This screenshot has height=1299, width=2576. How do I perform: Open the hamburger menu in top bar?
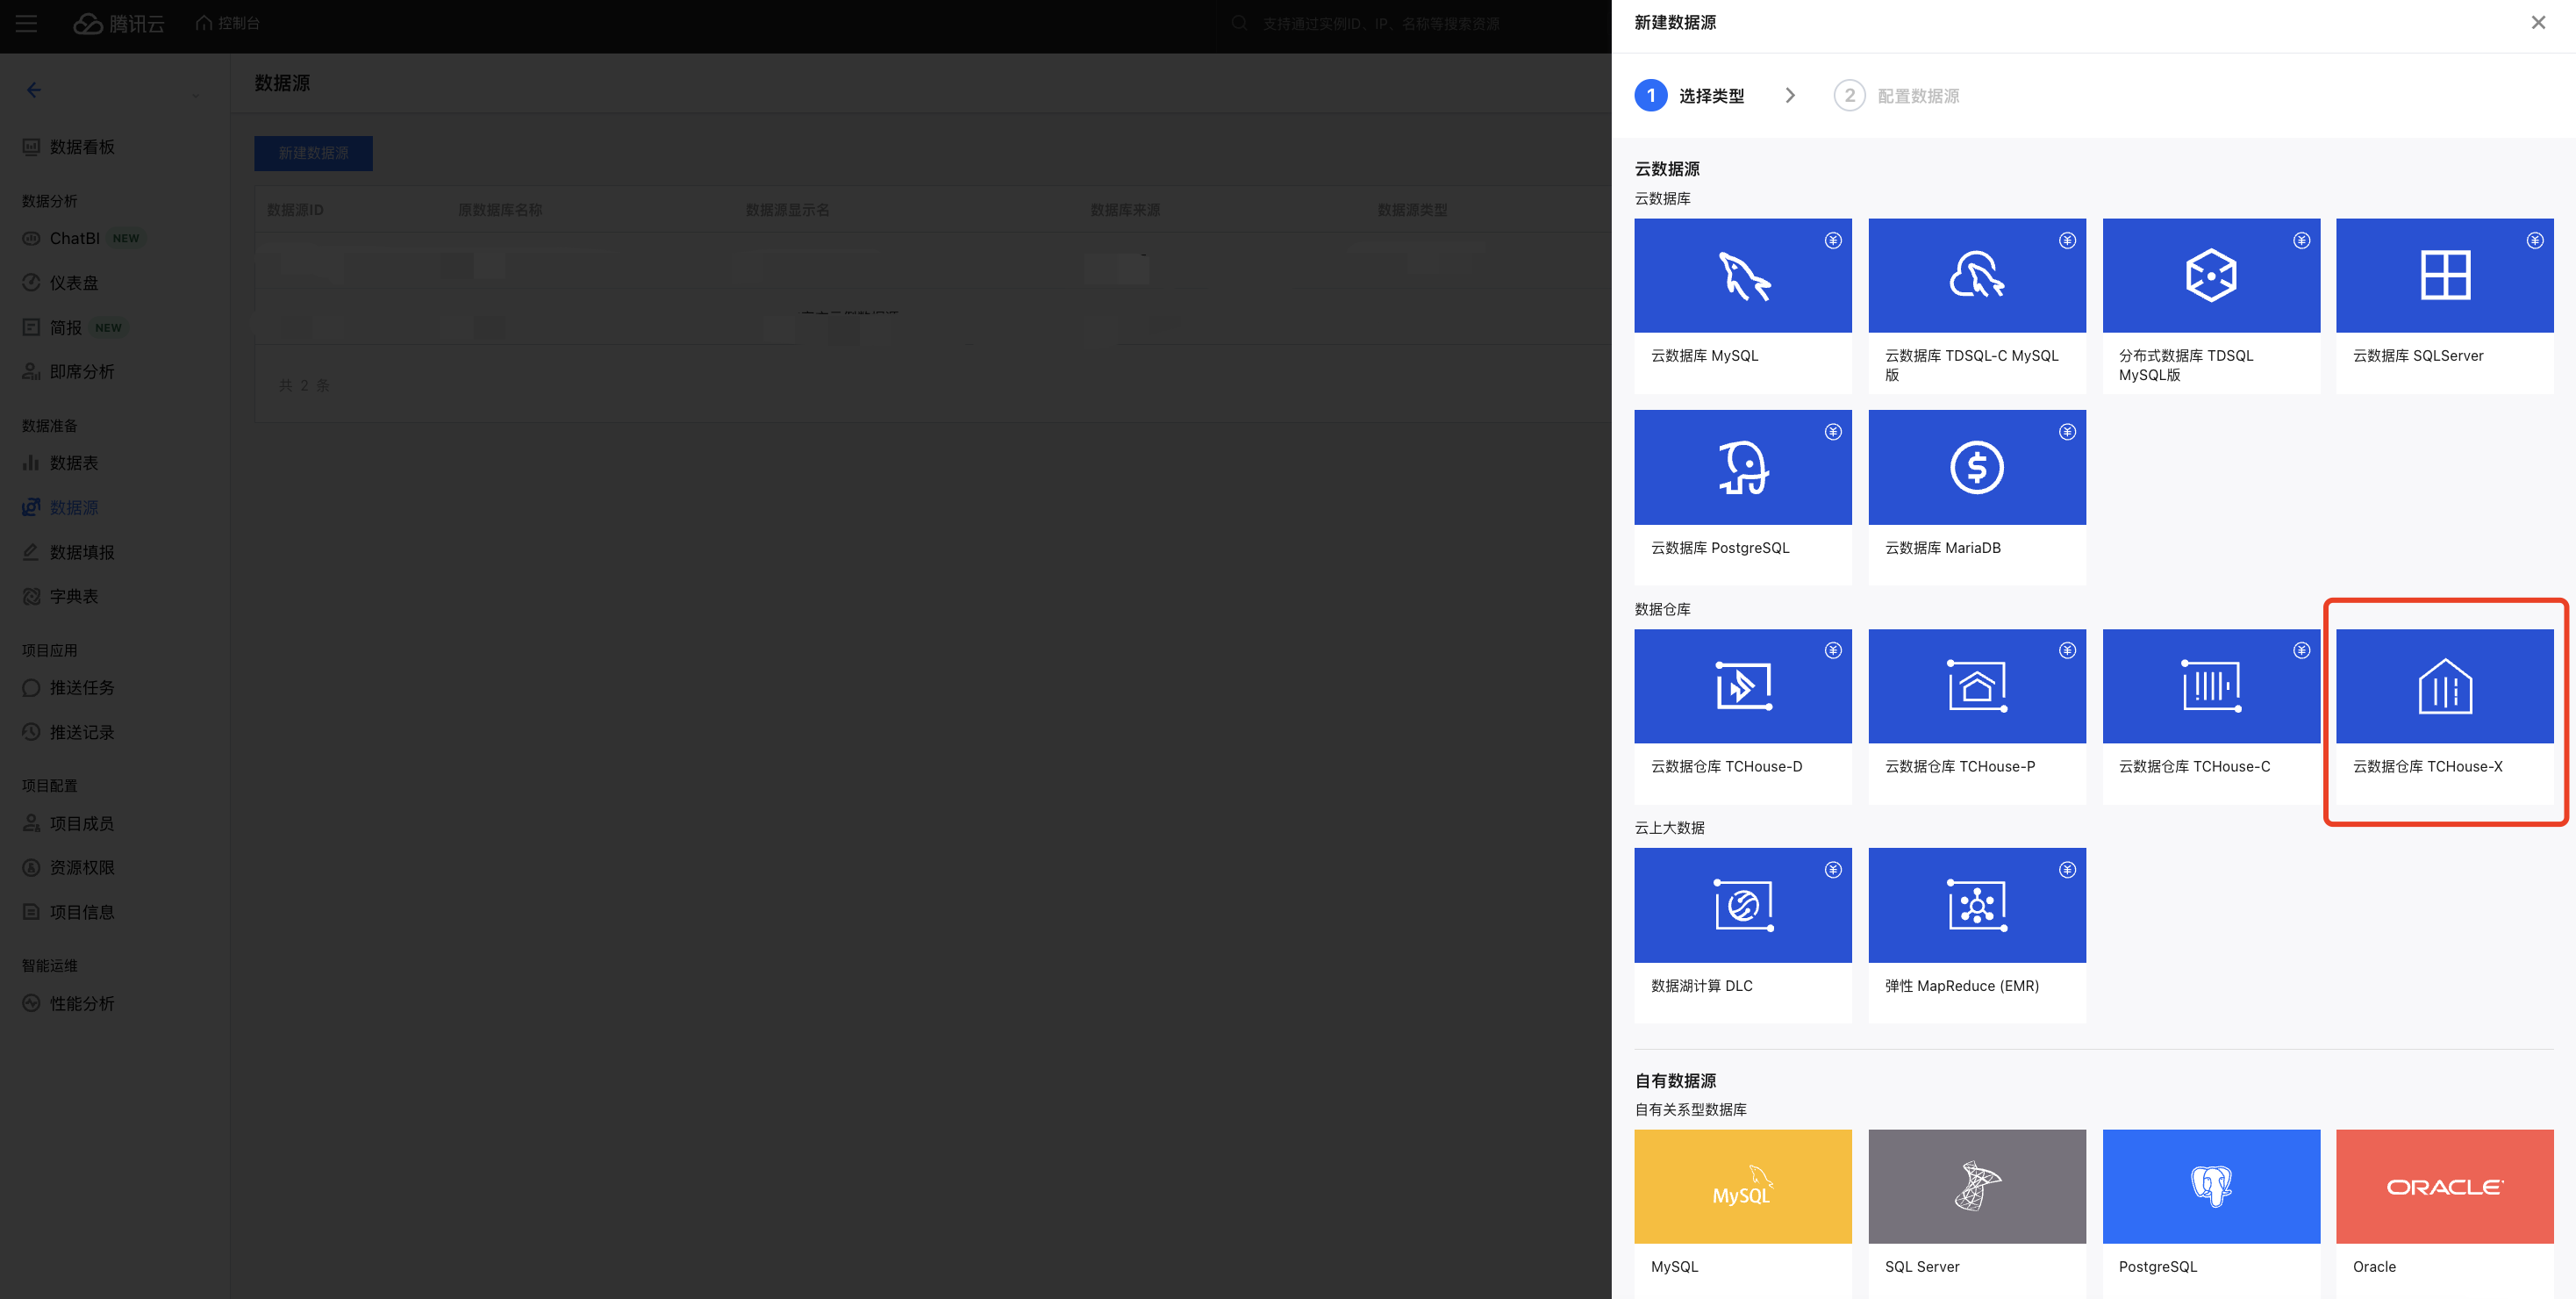coord(27,23)
